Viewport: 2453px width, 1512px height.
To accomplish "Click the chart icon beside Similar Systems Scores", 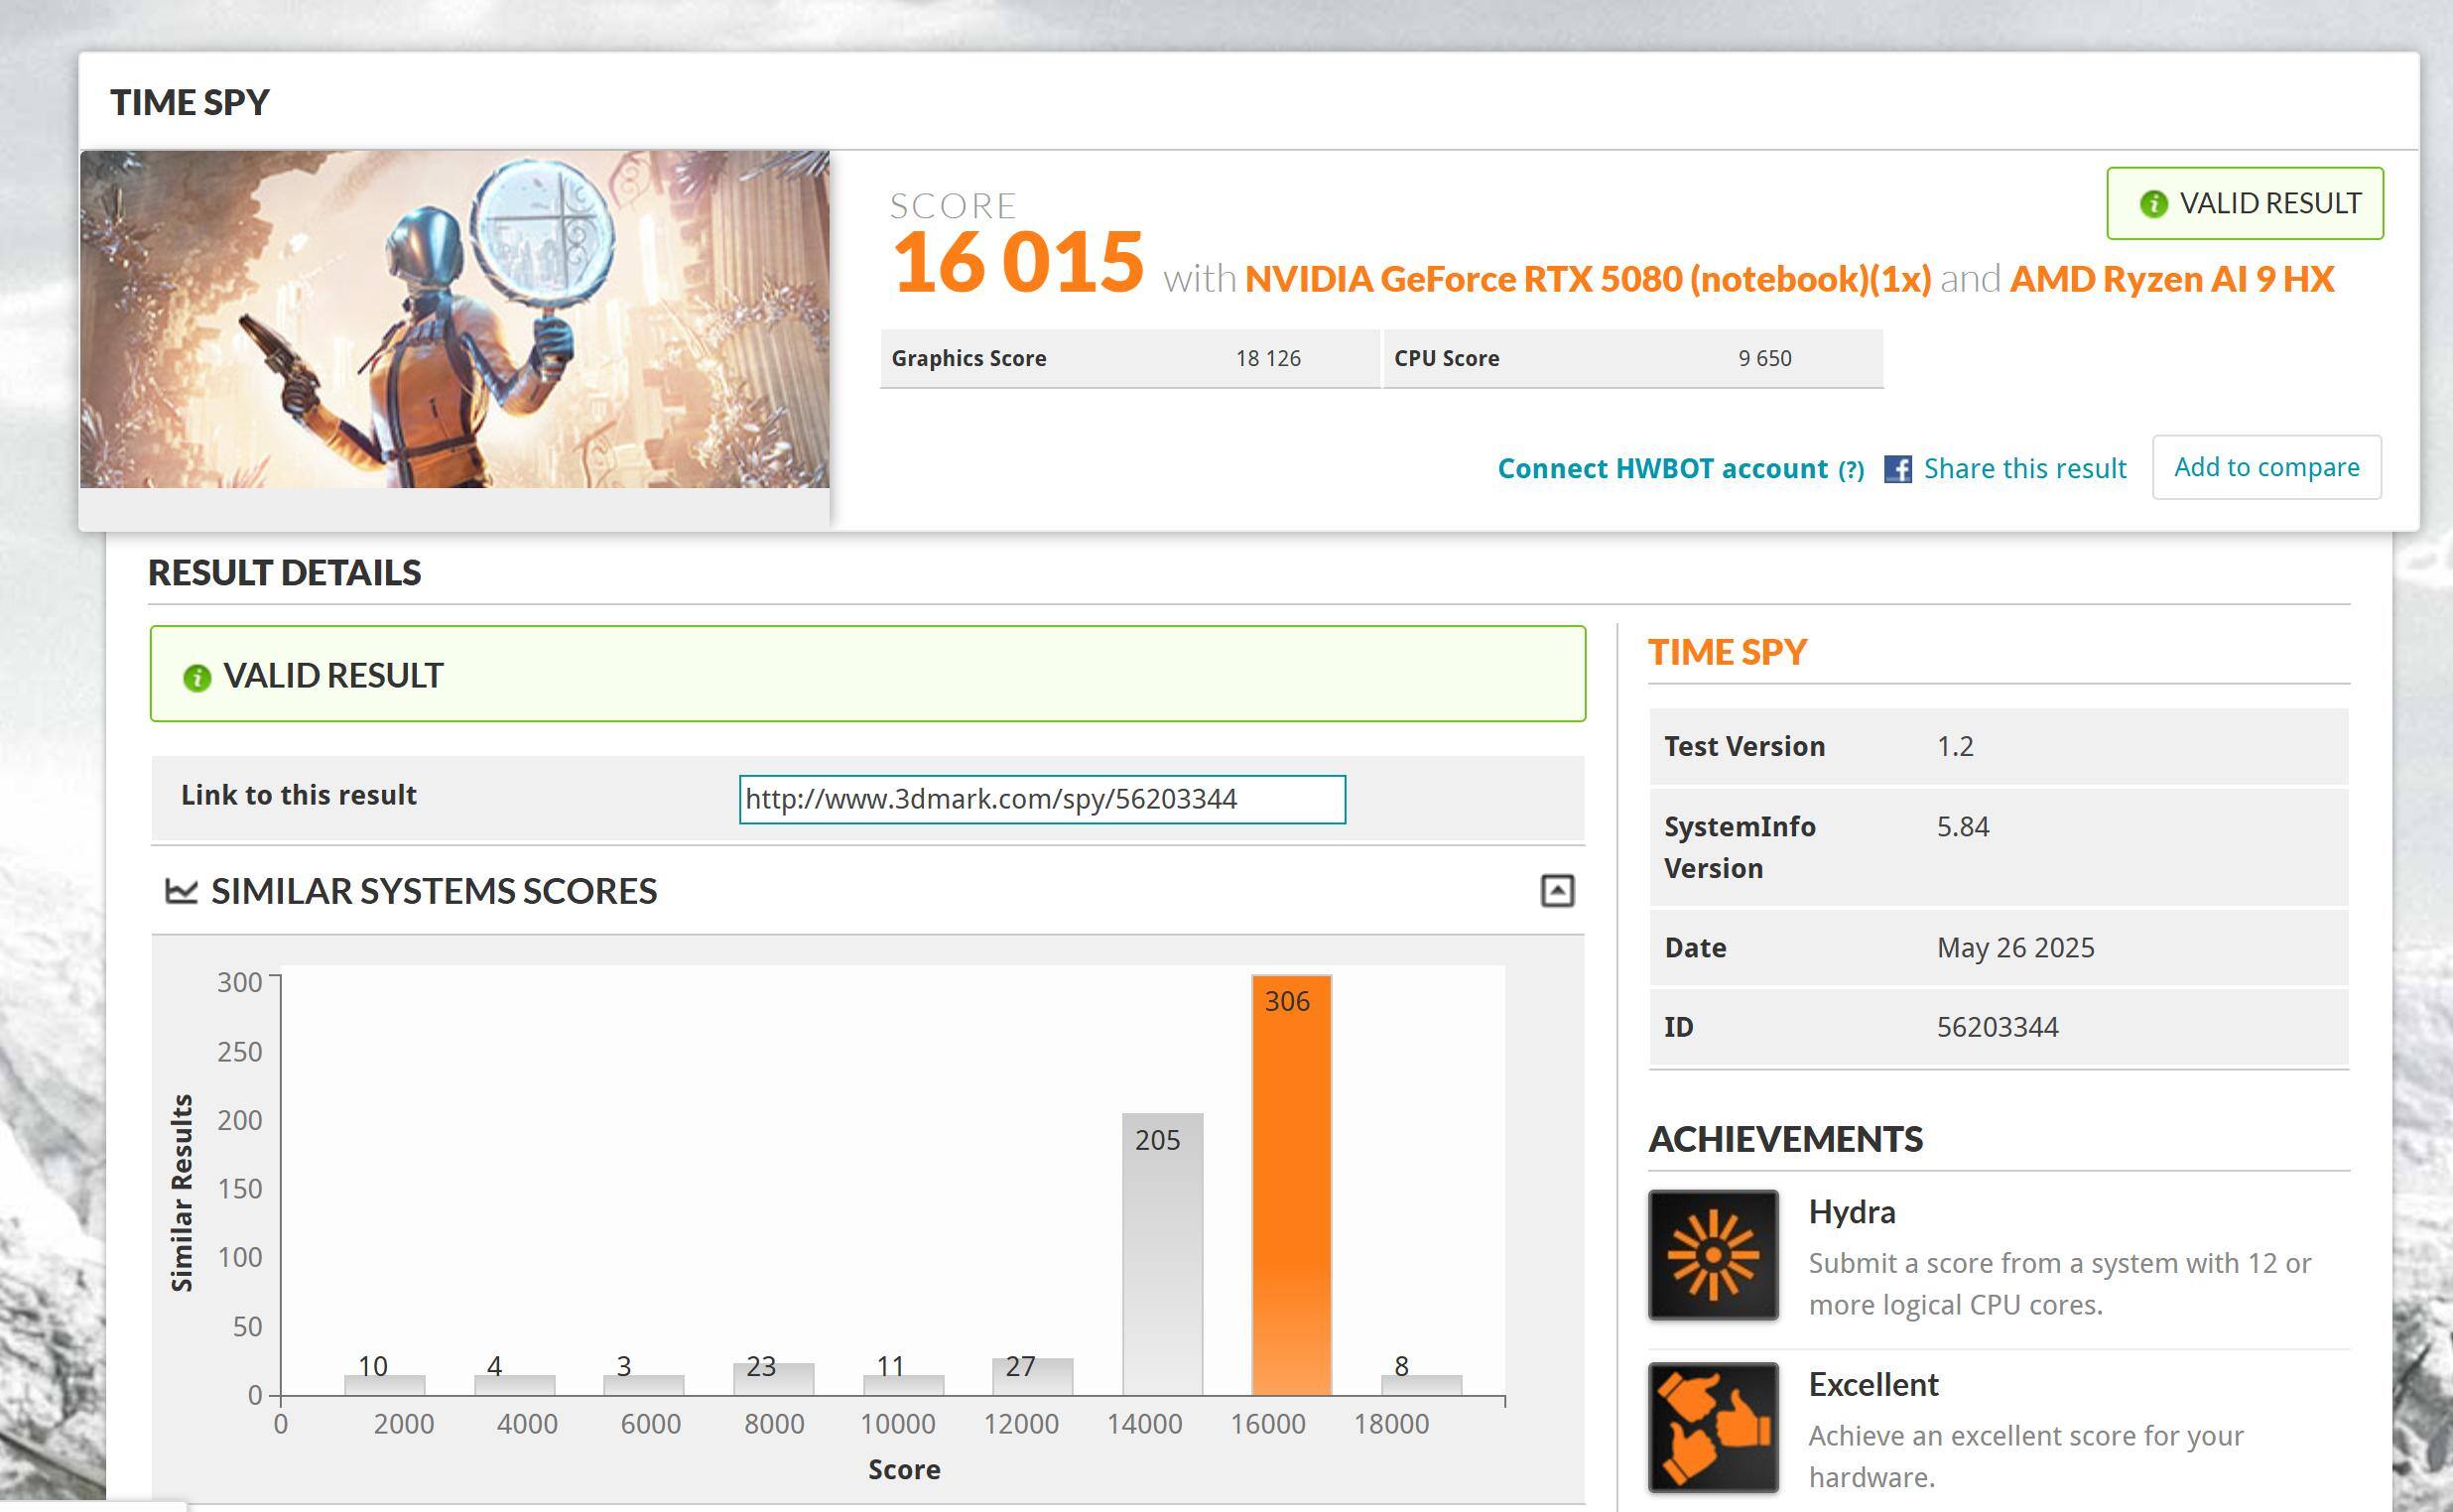I will point(180,890).
